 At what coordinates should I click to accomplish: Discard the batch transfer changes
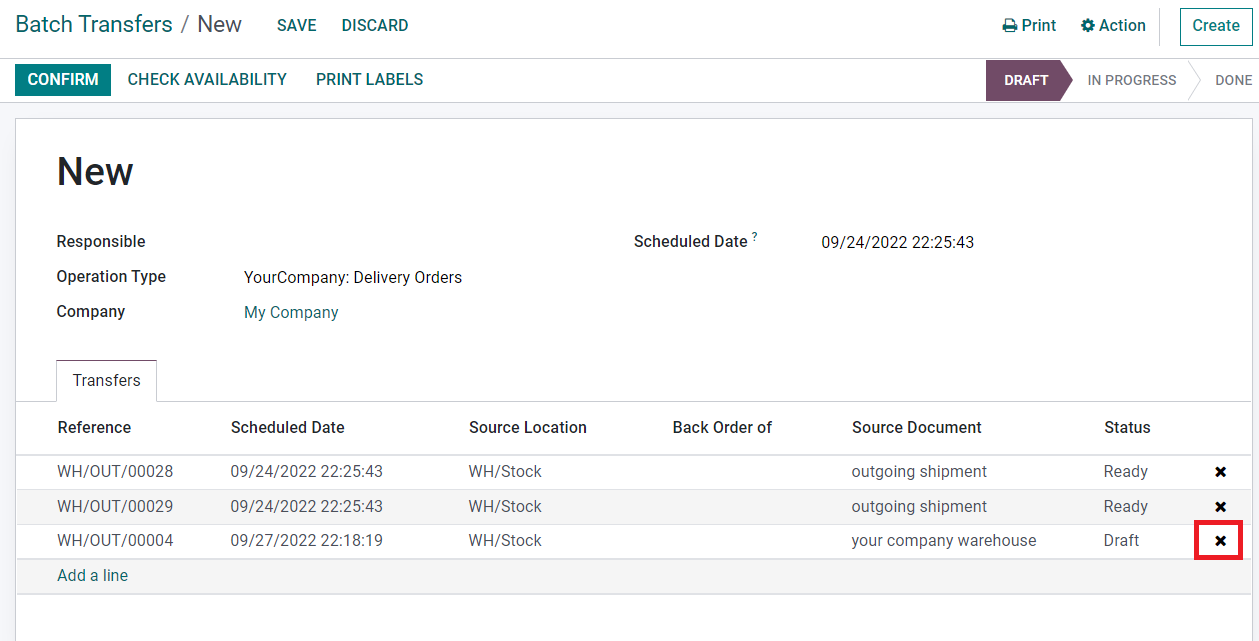pos(375,26)
